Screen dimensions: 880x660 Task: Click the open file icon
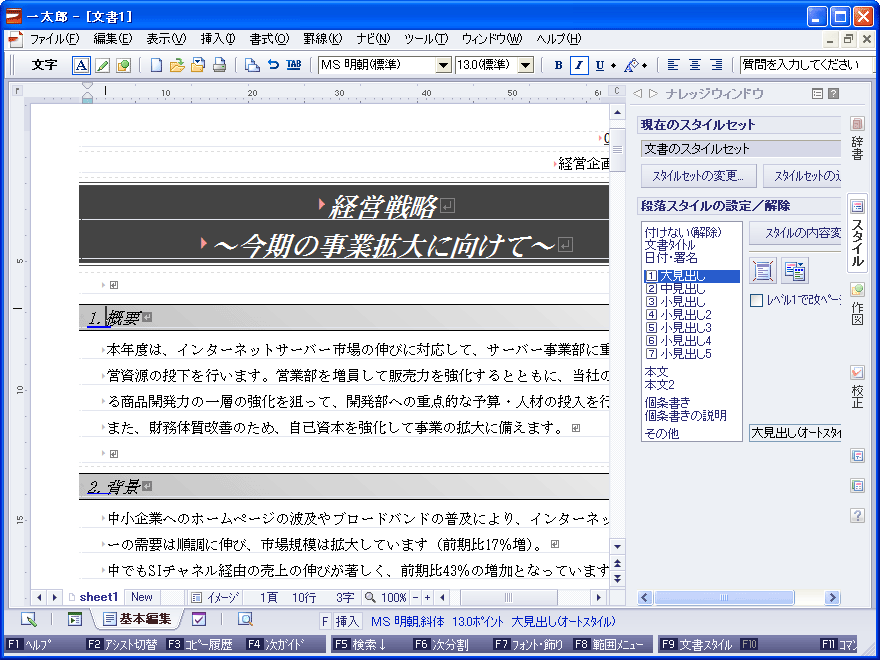[176, 64]
